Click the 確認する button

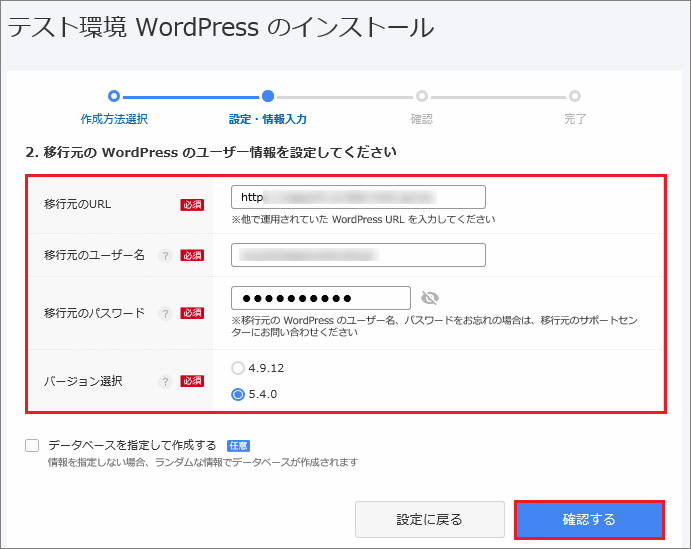point(589,519)
